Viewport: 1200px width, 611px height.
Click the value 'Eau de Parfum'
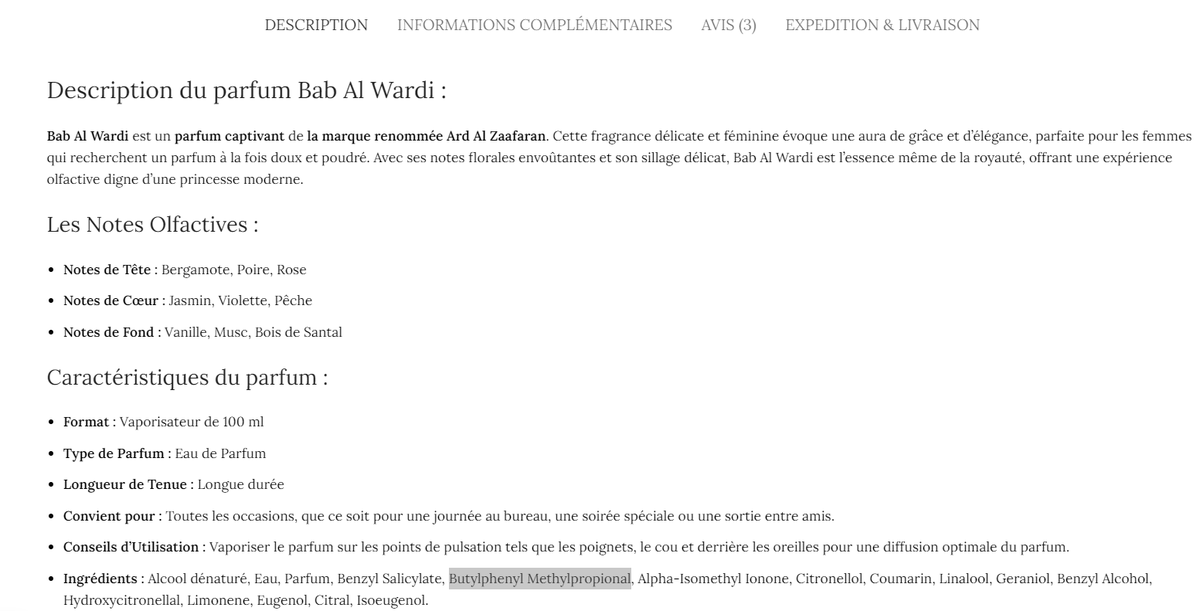coord(220,454)
